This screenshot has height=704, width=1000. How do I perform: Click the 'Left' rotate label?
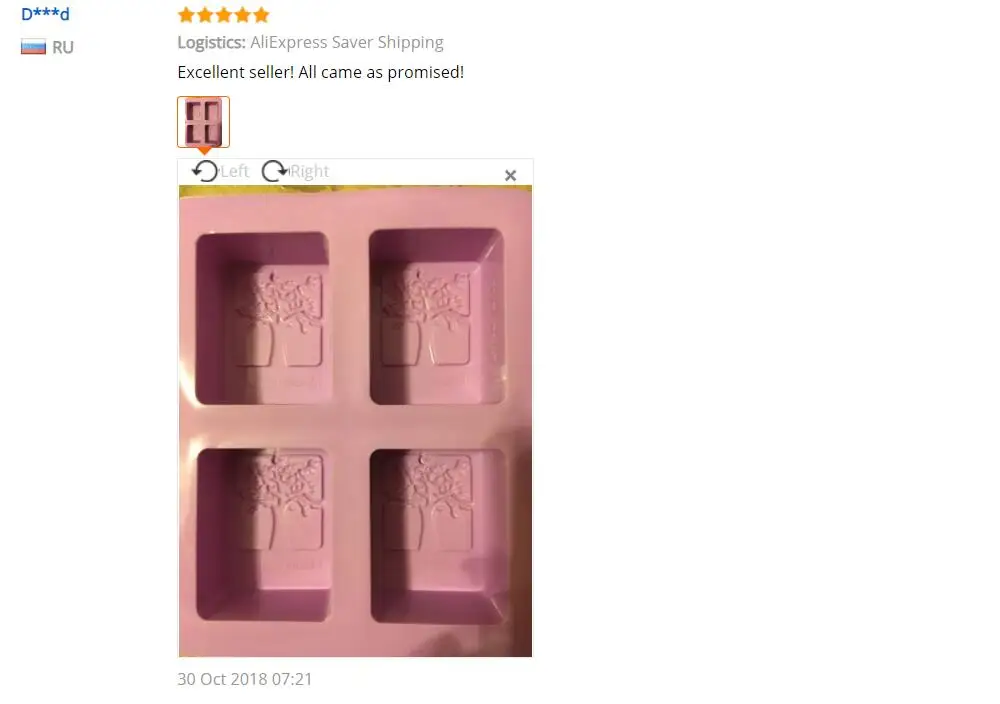click(x=234, y=171)
